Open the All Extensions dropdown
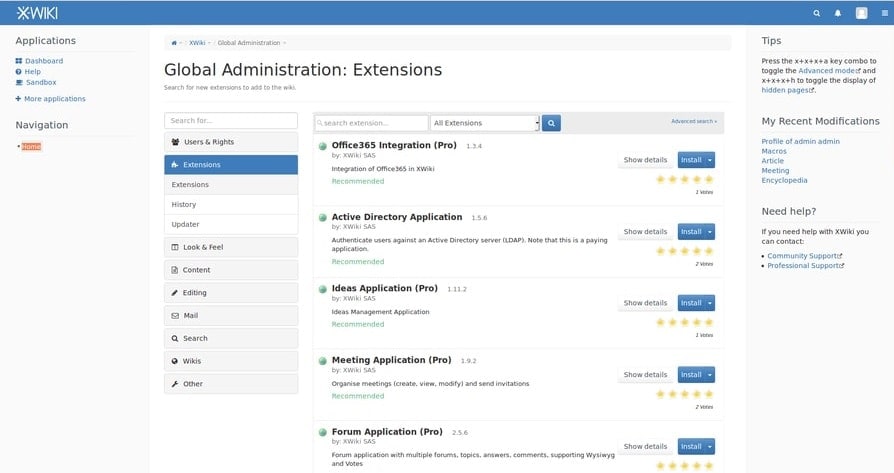The image size is (894, 473). pos(485,123)
